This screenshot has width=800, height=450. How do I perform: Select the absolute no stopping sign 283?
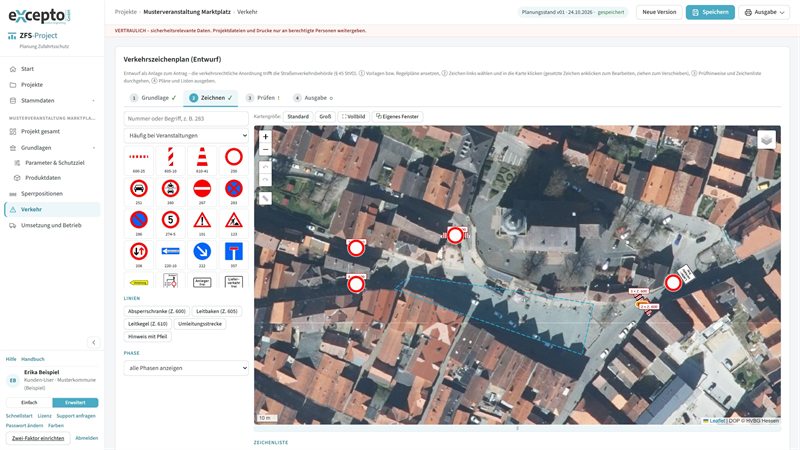click(x=234, y=192)
